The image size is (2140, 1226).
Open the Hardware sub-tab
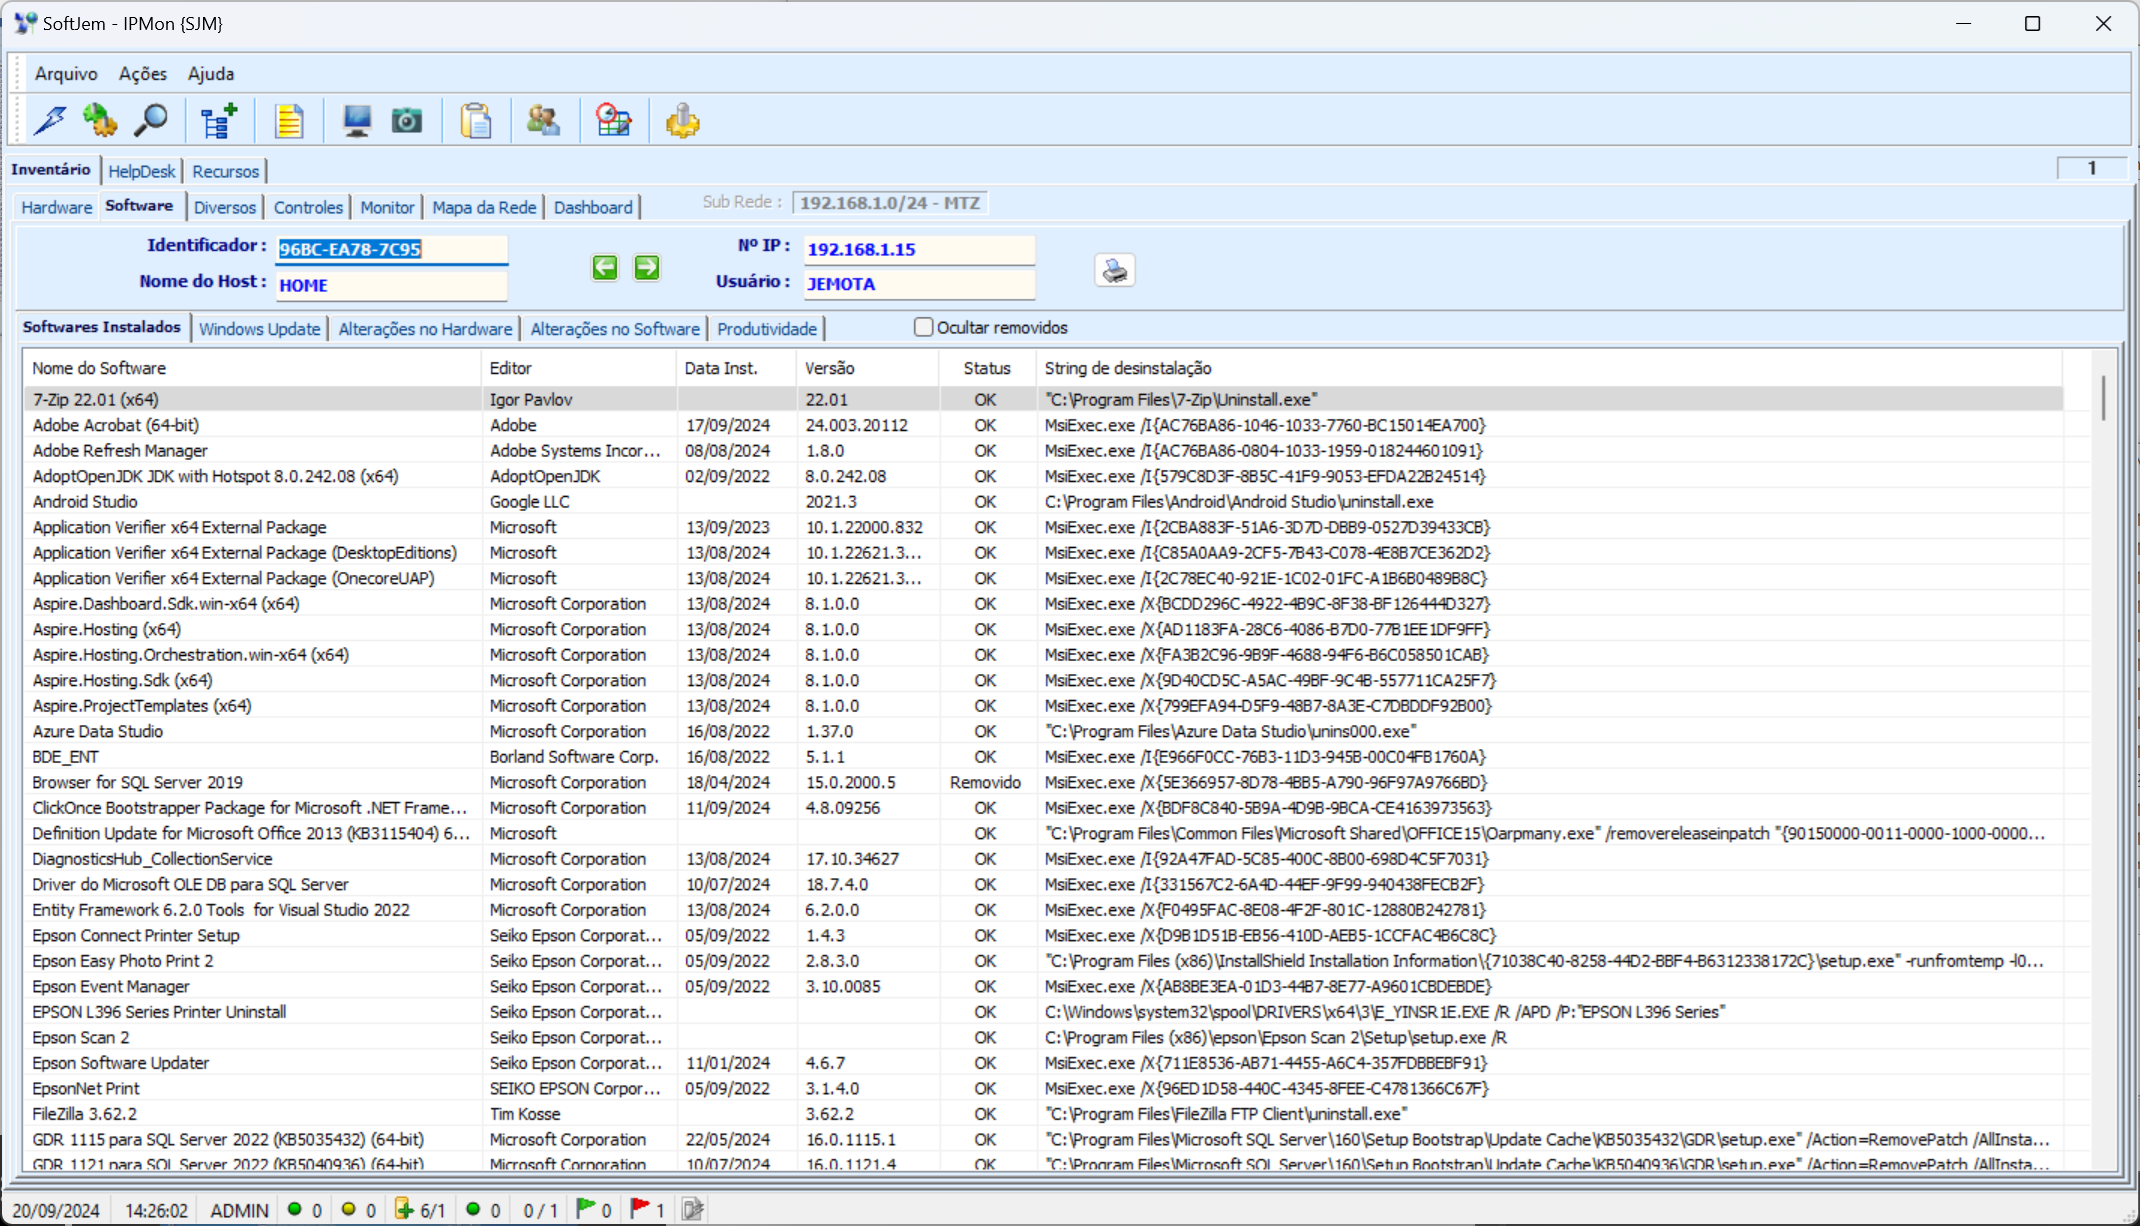tap(57, 207)
